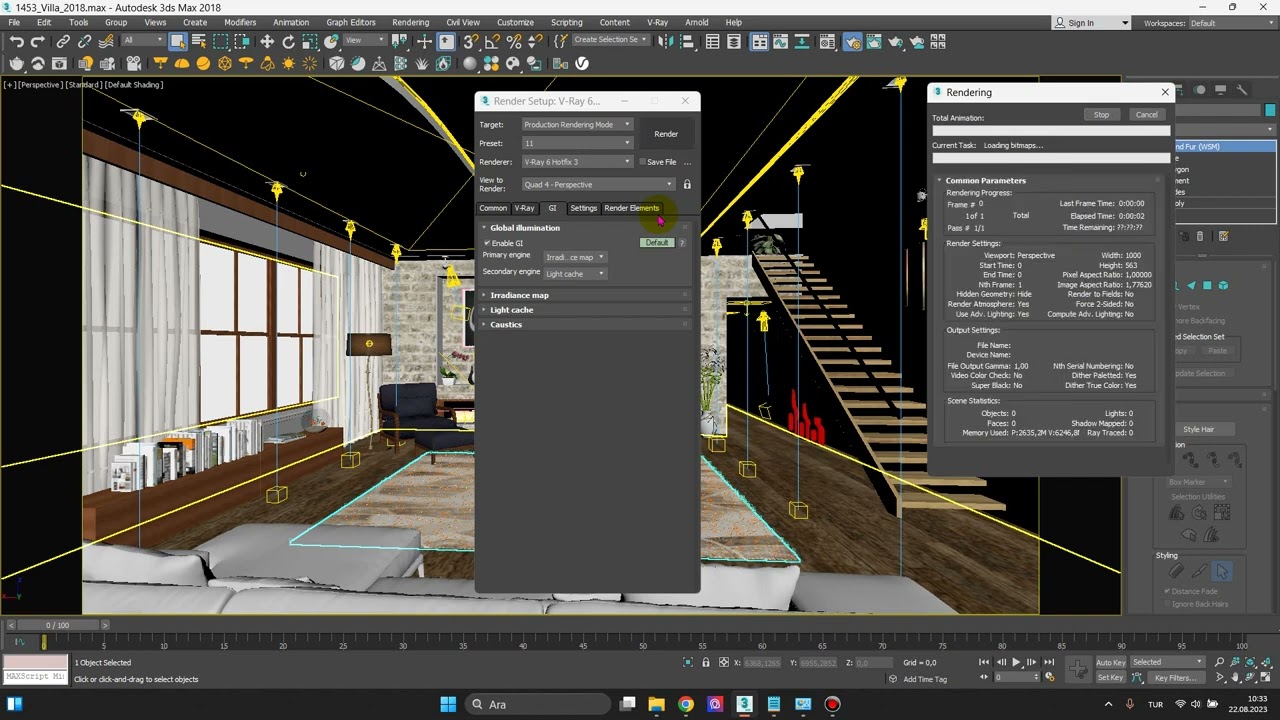The image size is (1280, 720).
Task: Click Zoom Extents All viewport icon
Action: (1268, 662)
